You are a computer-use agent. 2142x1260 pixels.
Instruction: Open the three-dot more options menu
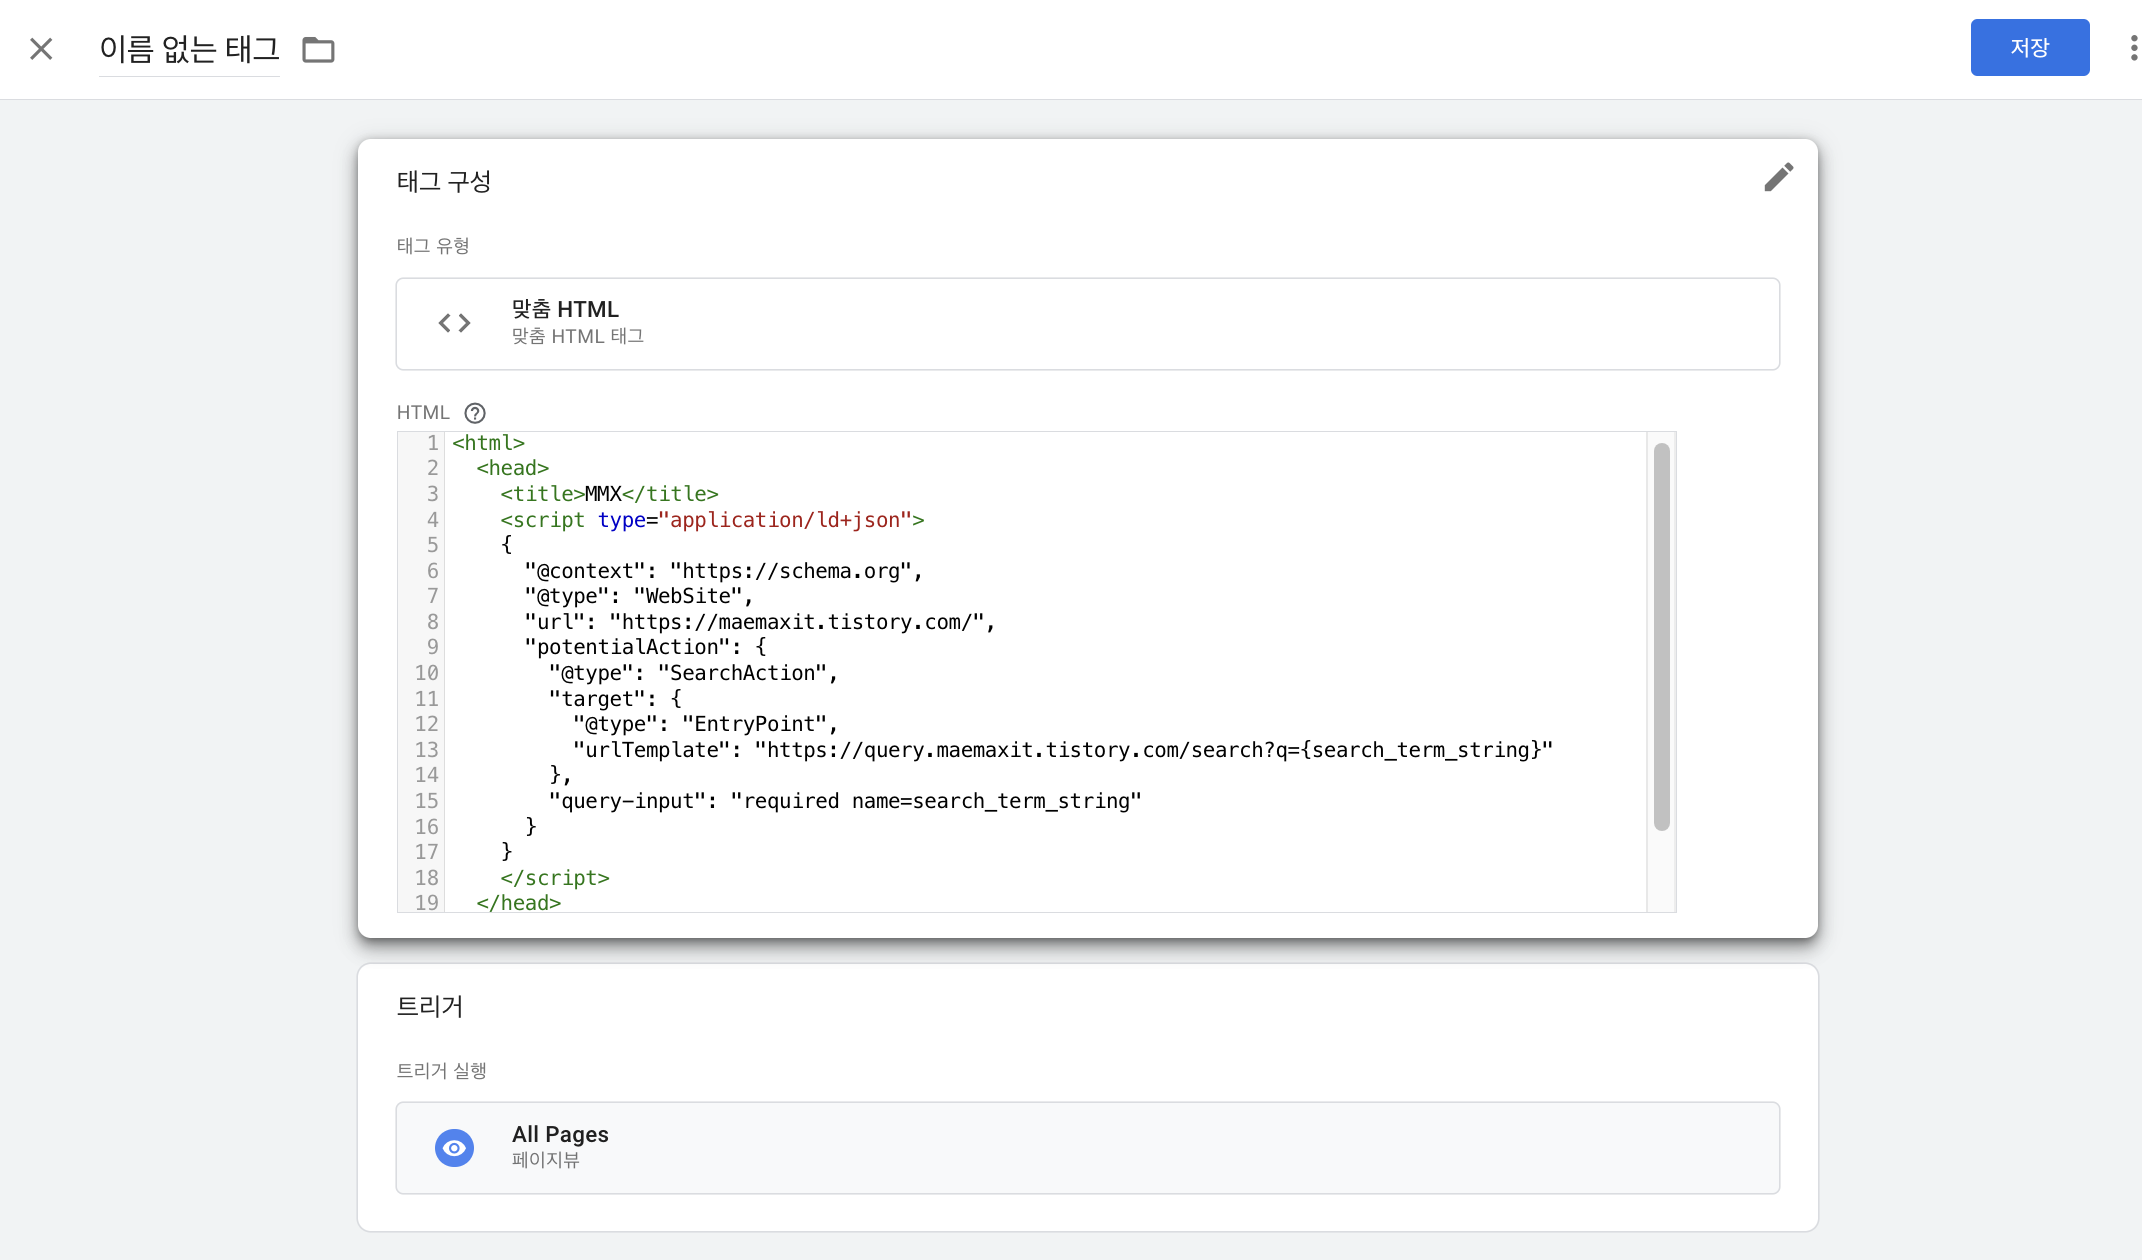pos(2133,48)
